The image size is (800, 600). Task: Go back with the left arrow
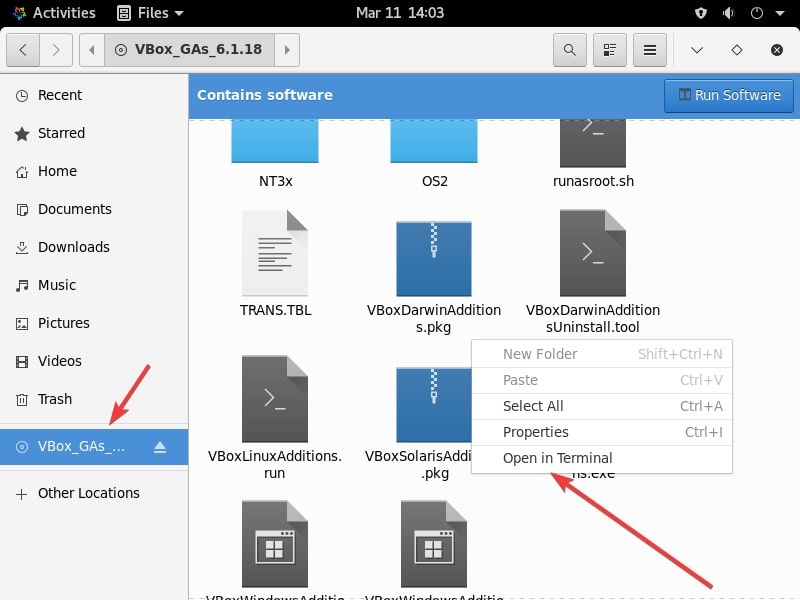pos(23,50)
